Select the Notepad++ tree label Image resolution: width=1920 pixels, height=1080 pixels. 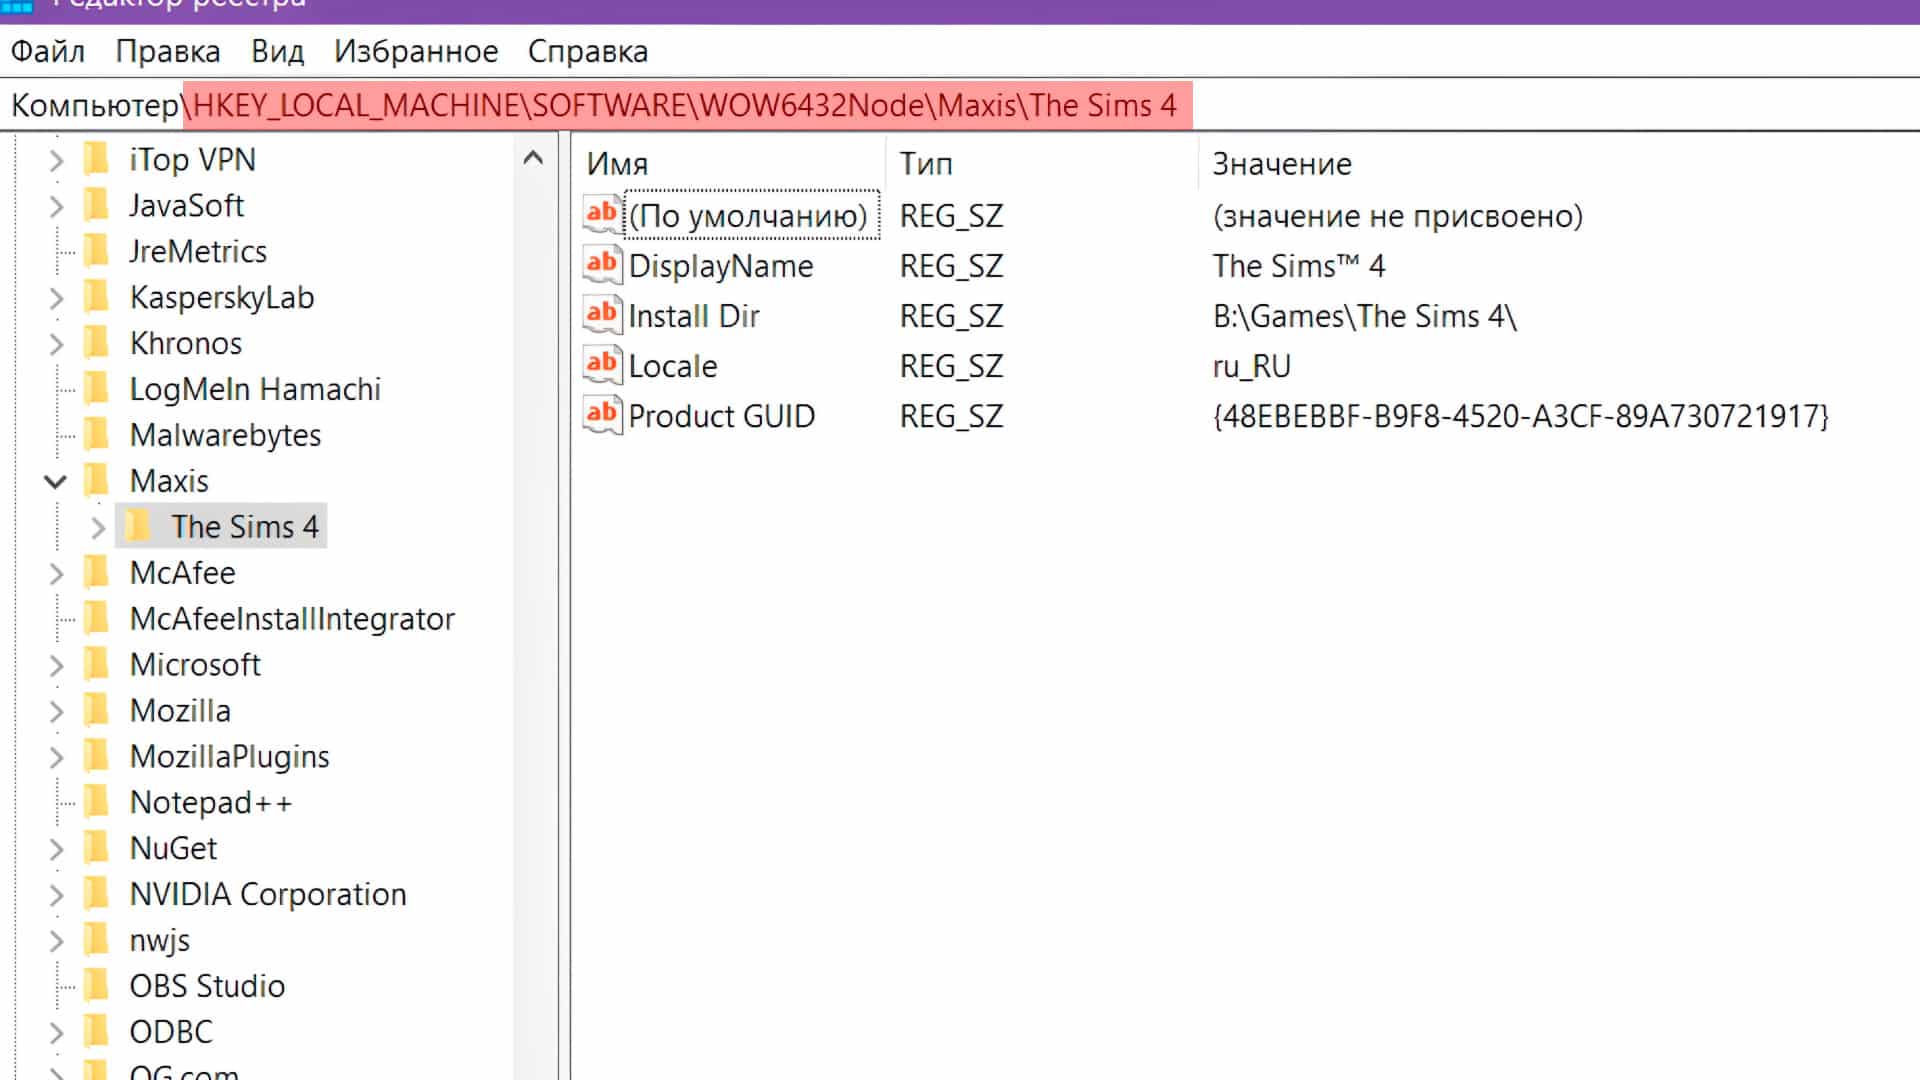coord(211,802)
